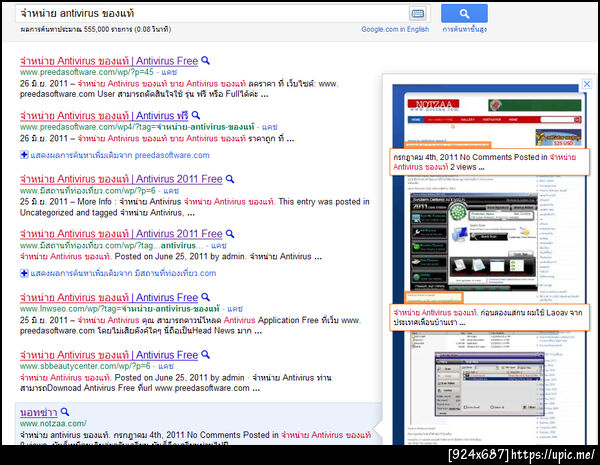Click the blue search button
The image size is (600, 465).
464,13
